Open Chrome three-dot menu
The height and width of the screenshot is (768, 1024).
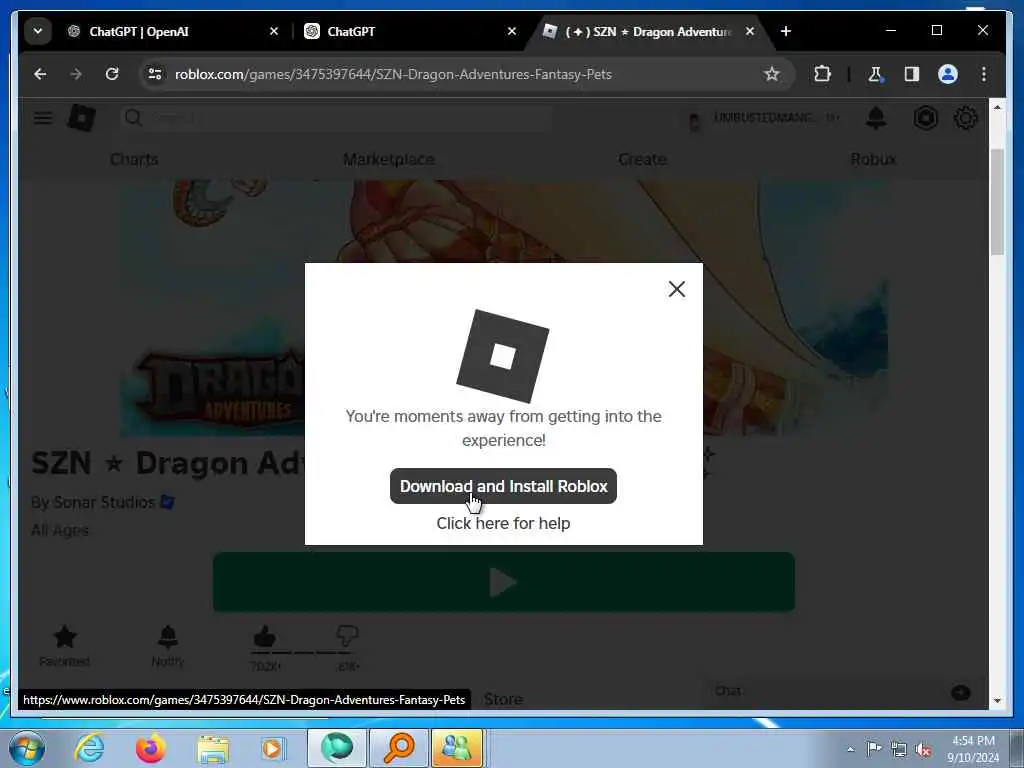[x=984, y=74]
